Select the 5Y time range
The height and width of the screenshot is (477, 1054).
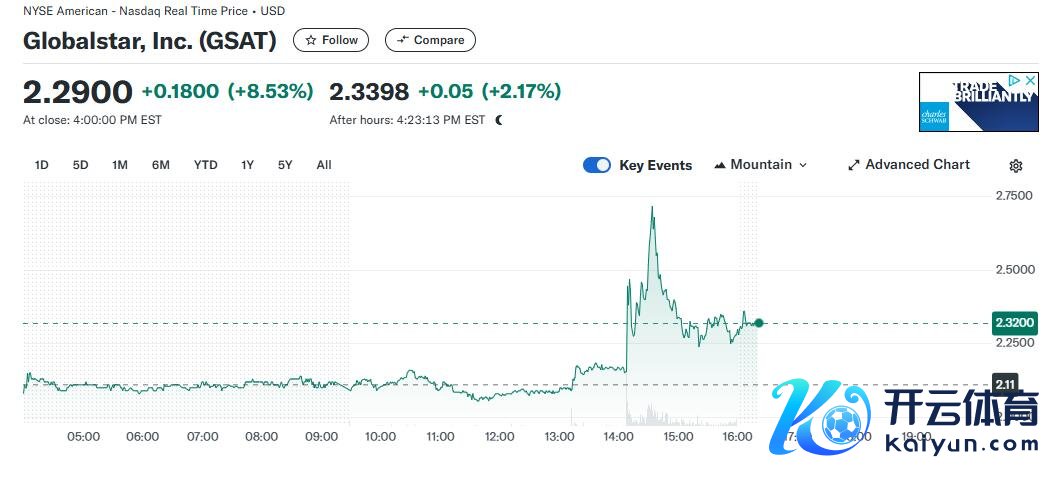point(285,165)
